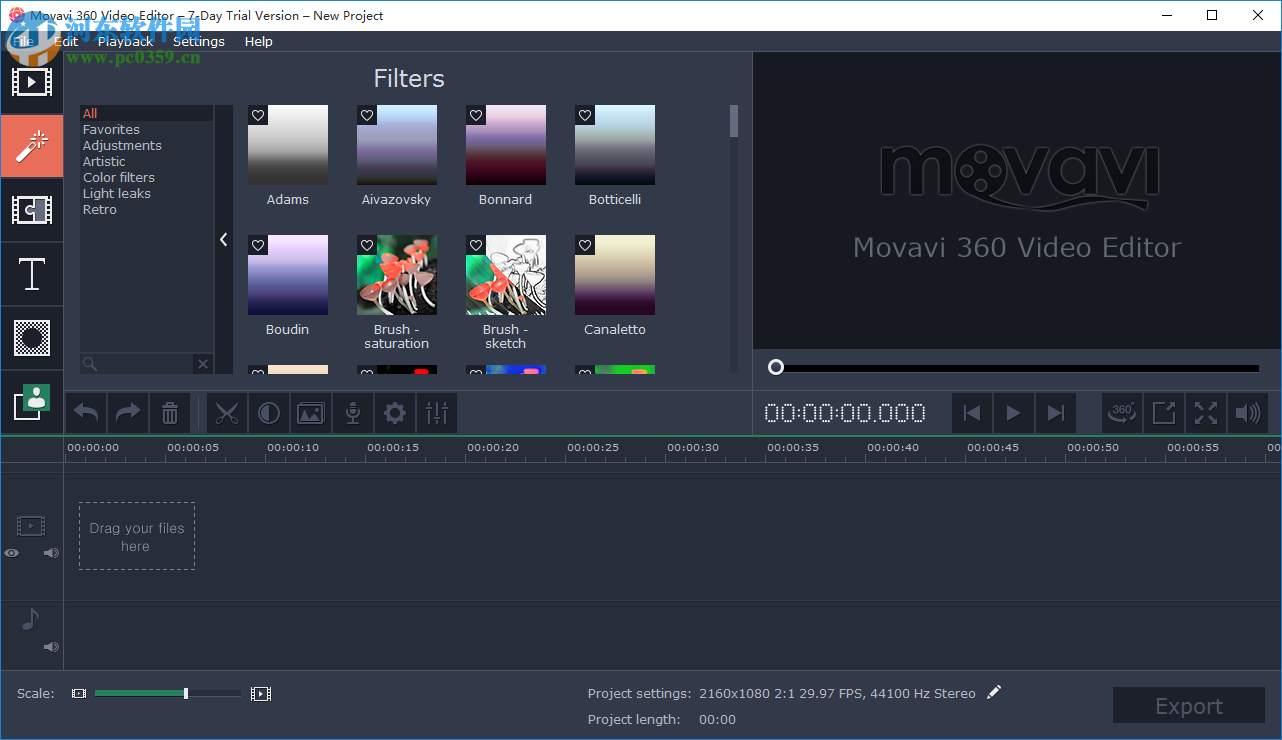This screenshot has width=1282, height=740.
Task: Start voiceover recording with the microphone icon
Action: coord(352,413)
